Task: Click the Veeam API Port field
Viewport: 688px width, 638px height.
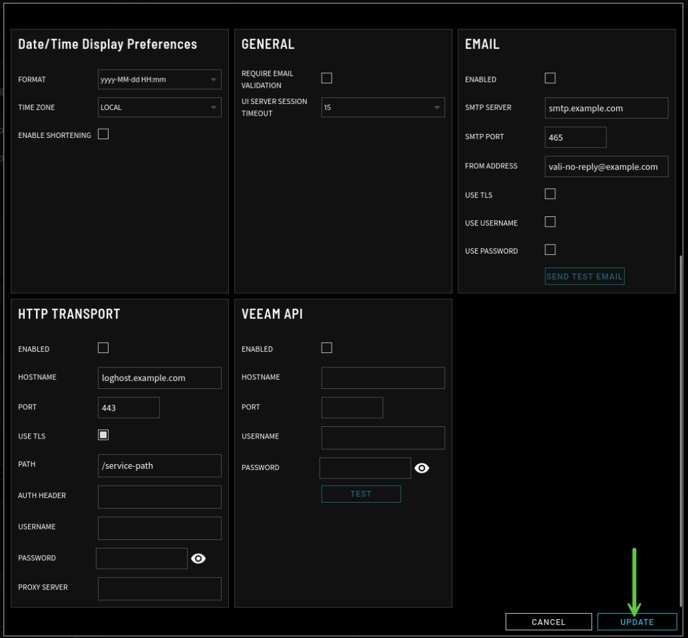Action: coord(352,408)
